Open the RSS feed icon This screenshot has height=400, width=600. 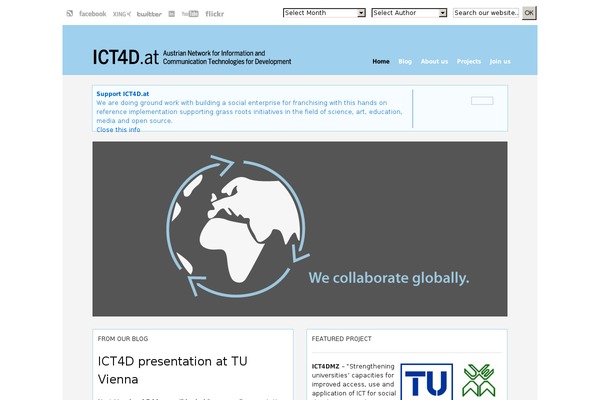point(69,13)
